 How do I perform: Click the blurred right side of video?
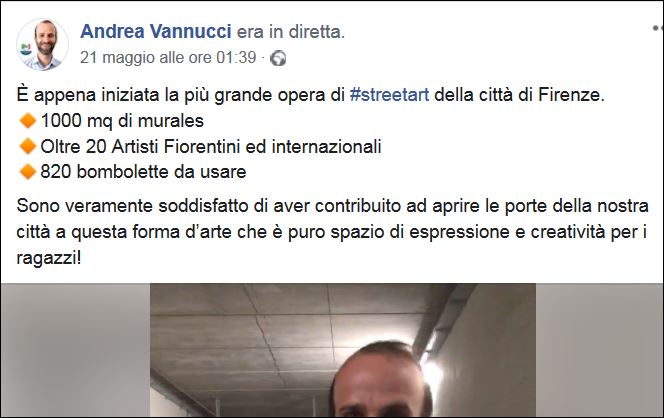[x=599, y=351]
